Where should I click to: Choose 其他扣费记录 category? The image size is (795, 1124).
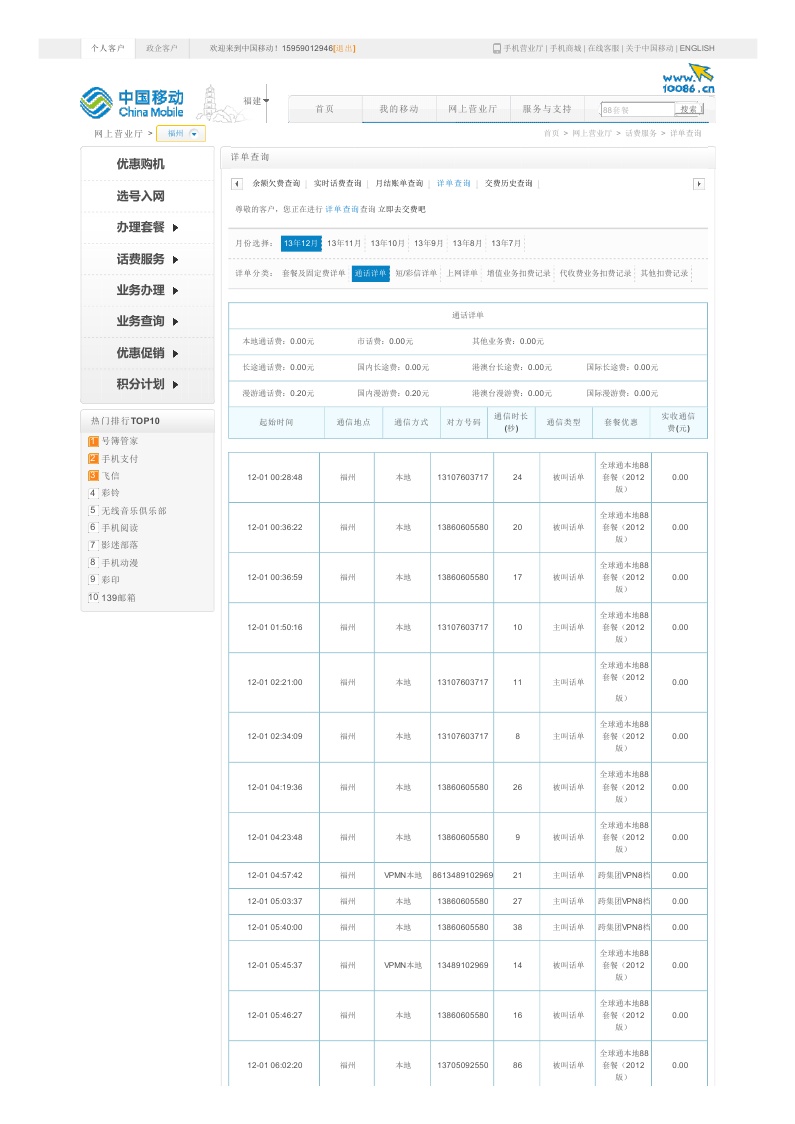tap(665, 273)
